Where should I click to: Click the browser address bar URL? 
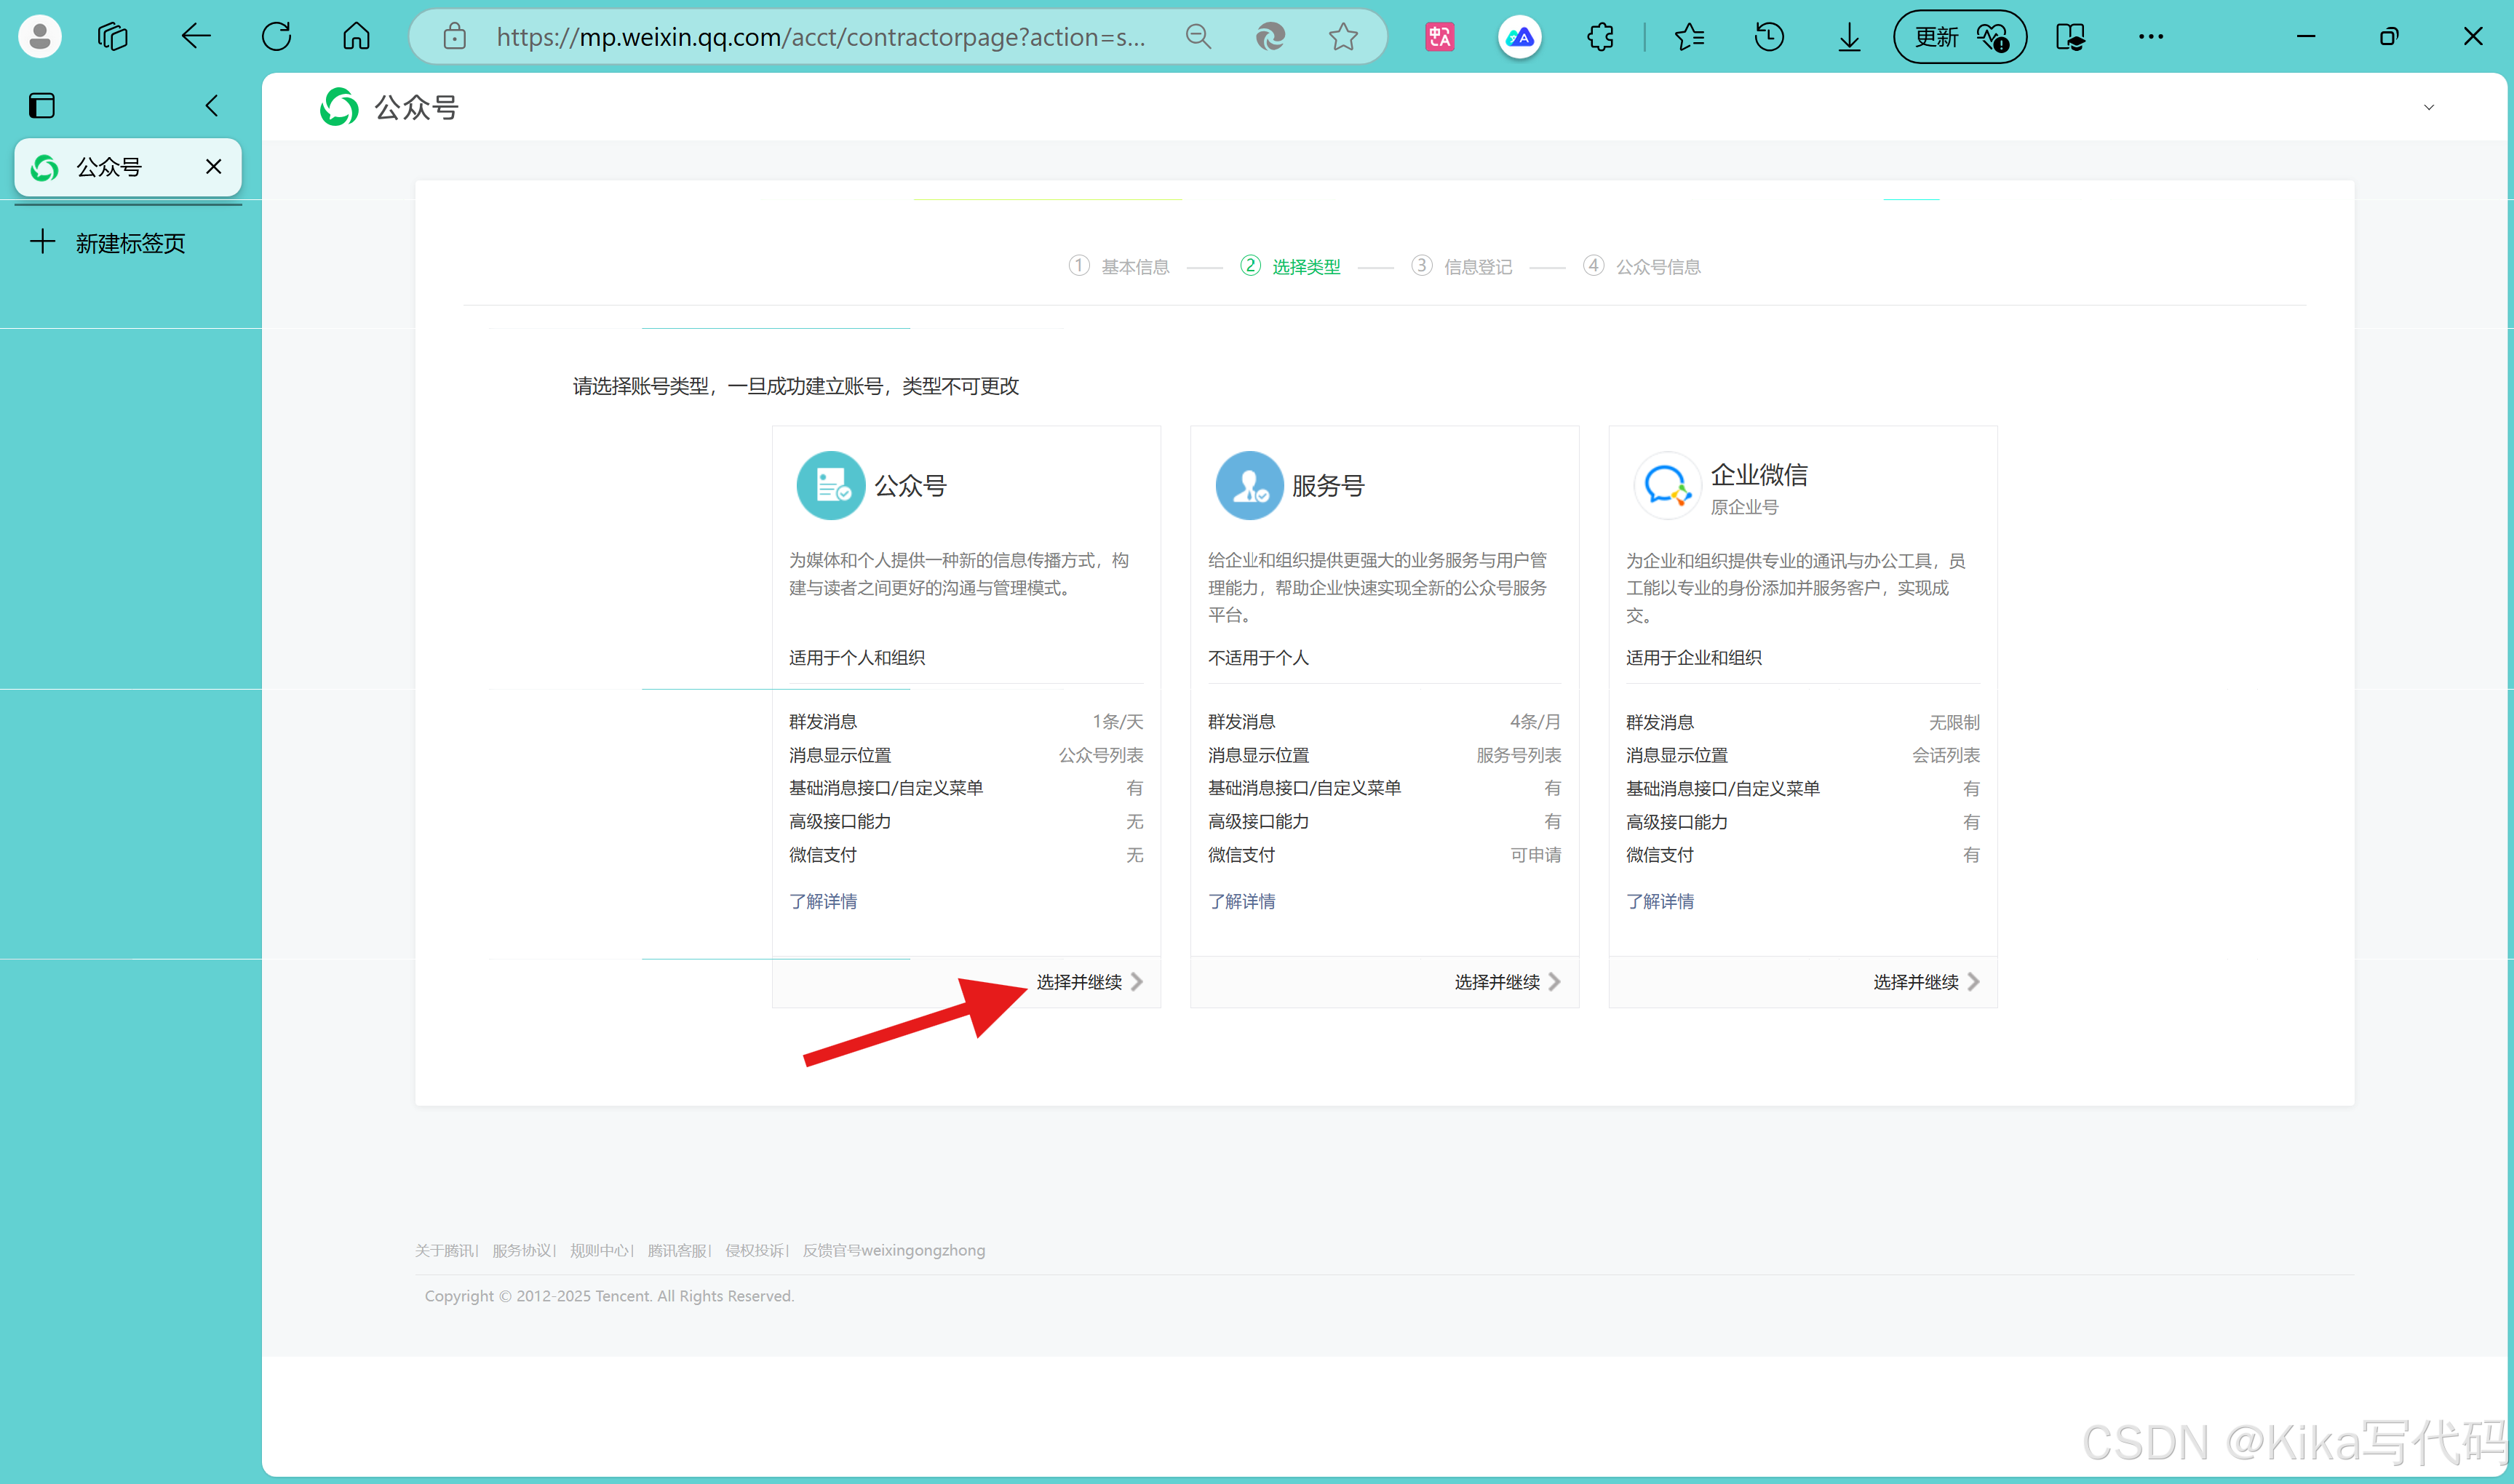click(820, 37)
